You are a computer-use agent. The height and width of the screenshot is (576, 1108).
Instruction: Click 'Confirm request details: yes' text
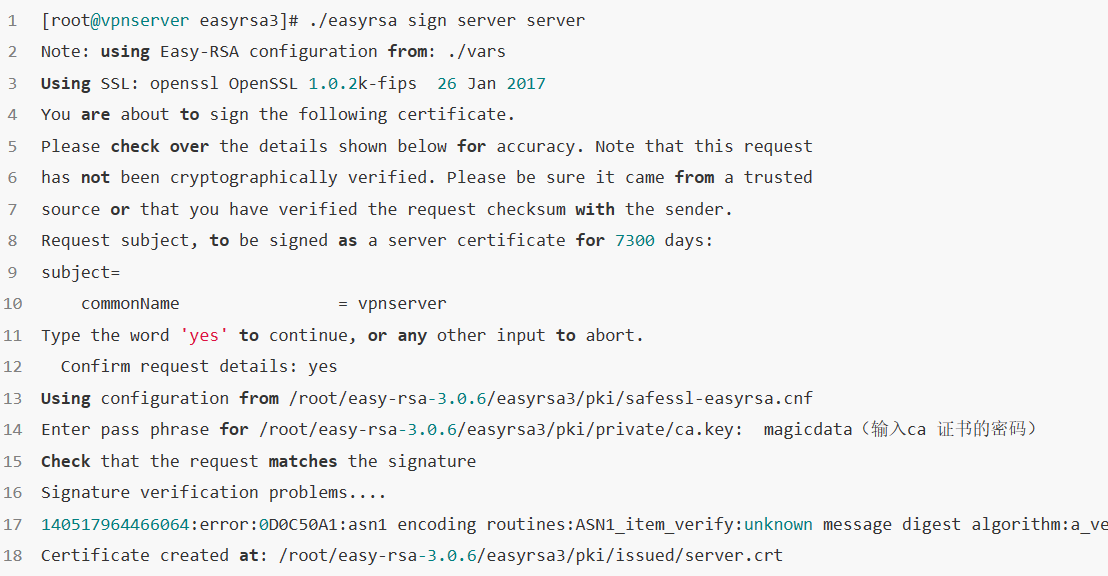tap(199, 367)
